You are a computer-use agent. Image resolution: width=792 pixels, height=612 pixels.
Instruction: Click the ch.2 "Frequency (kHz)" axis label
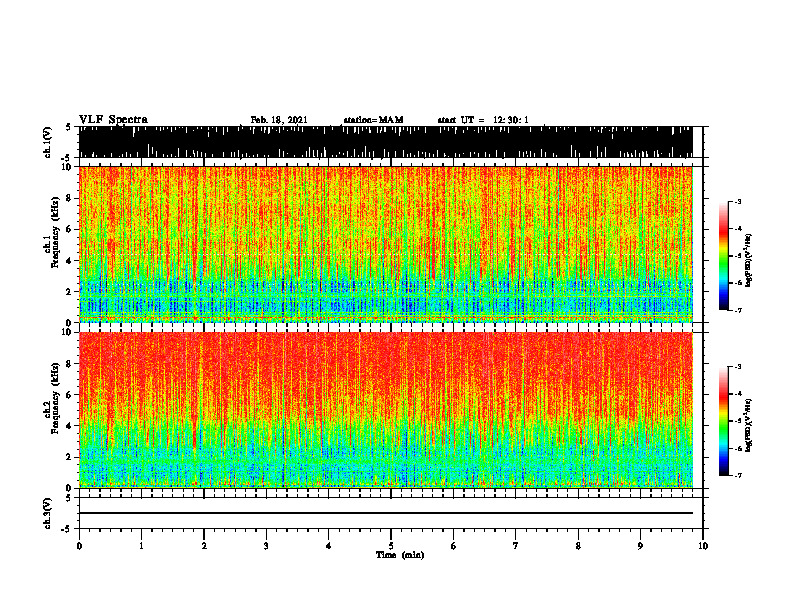55,398
